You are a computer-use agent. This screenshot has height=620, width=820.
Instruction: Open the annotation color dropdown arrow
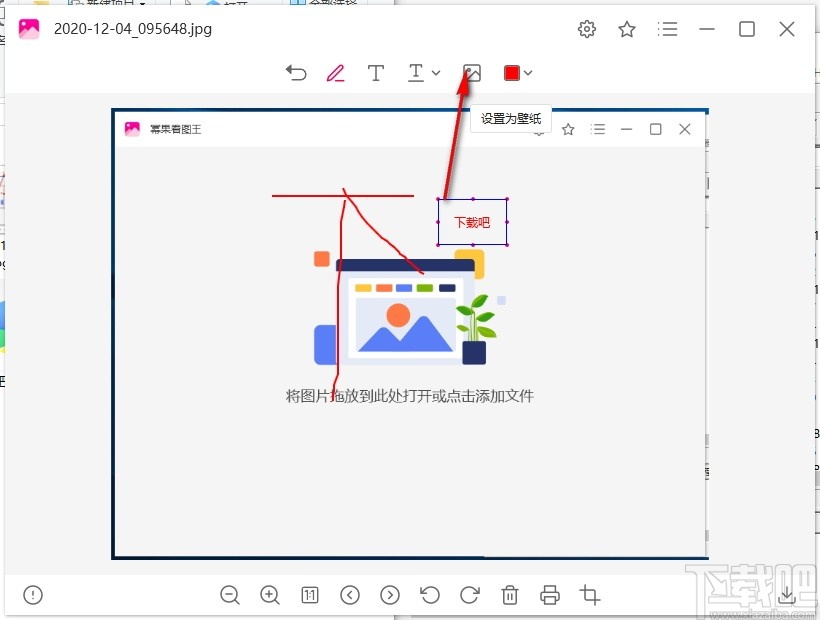tap(529, 72)
